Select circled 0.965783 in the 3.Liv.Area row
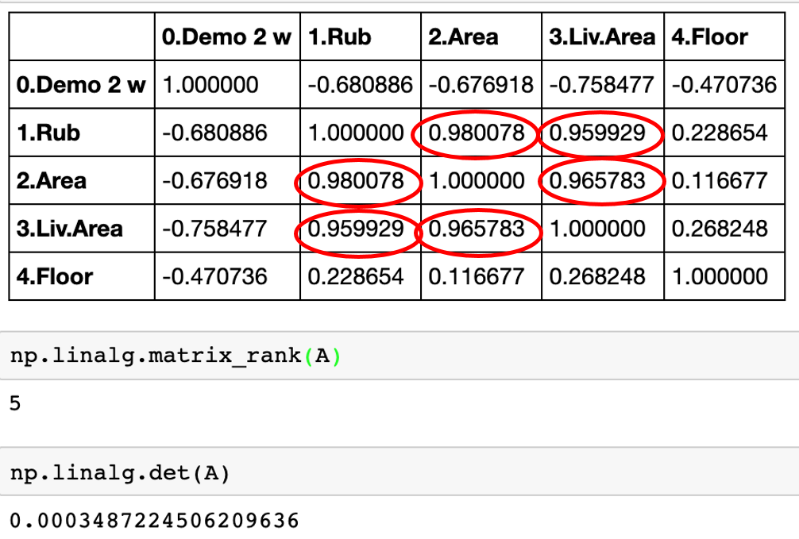 (476, 228)
